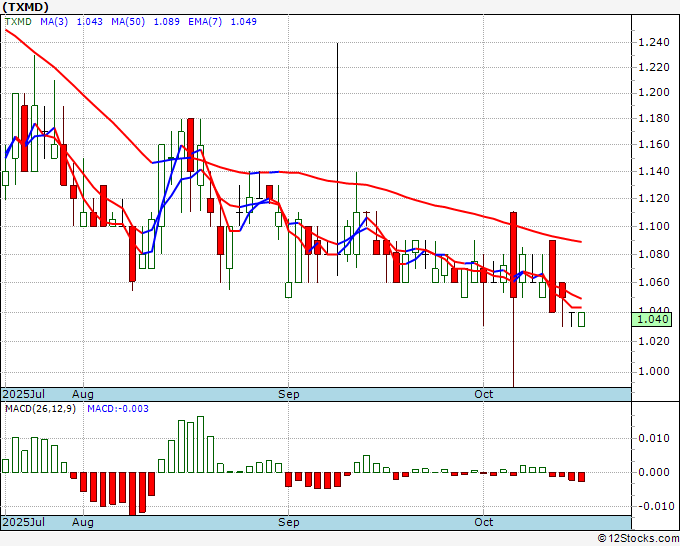Click the 1.100 price axis label
Viewport: 680px width, 546px height.
tap(654, 226)
